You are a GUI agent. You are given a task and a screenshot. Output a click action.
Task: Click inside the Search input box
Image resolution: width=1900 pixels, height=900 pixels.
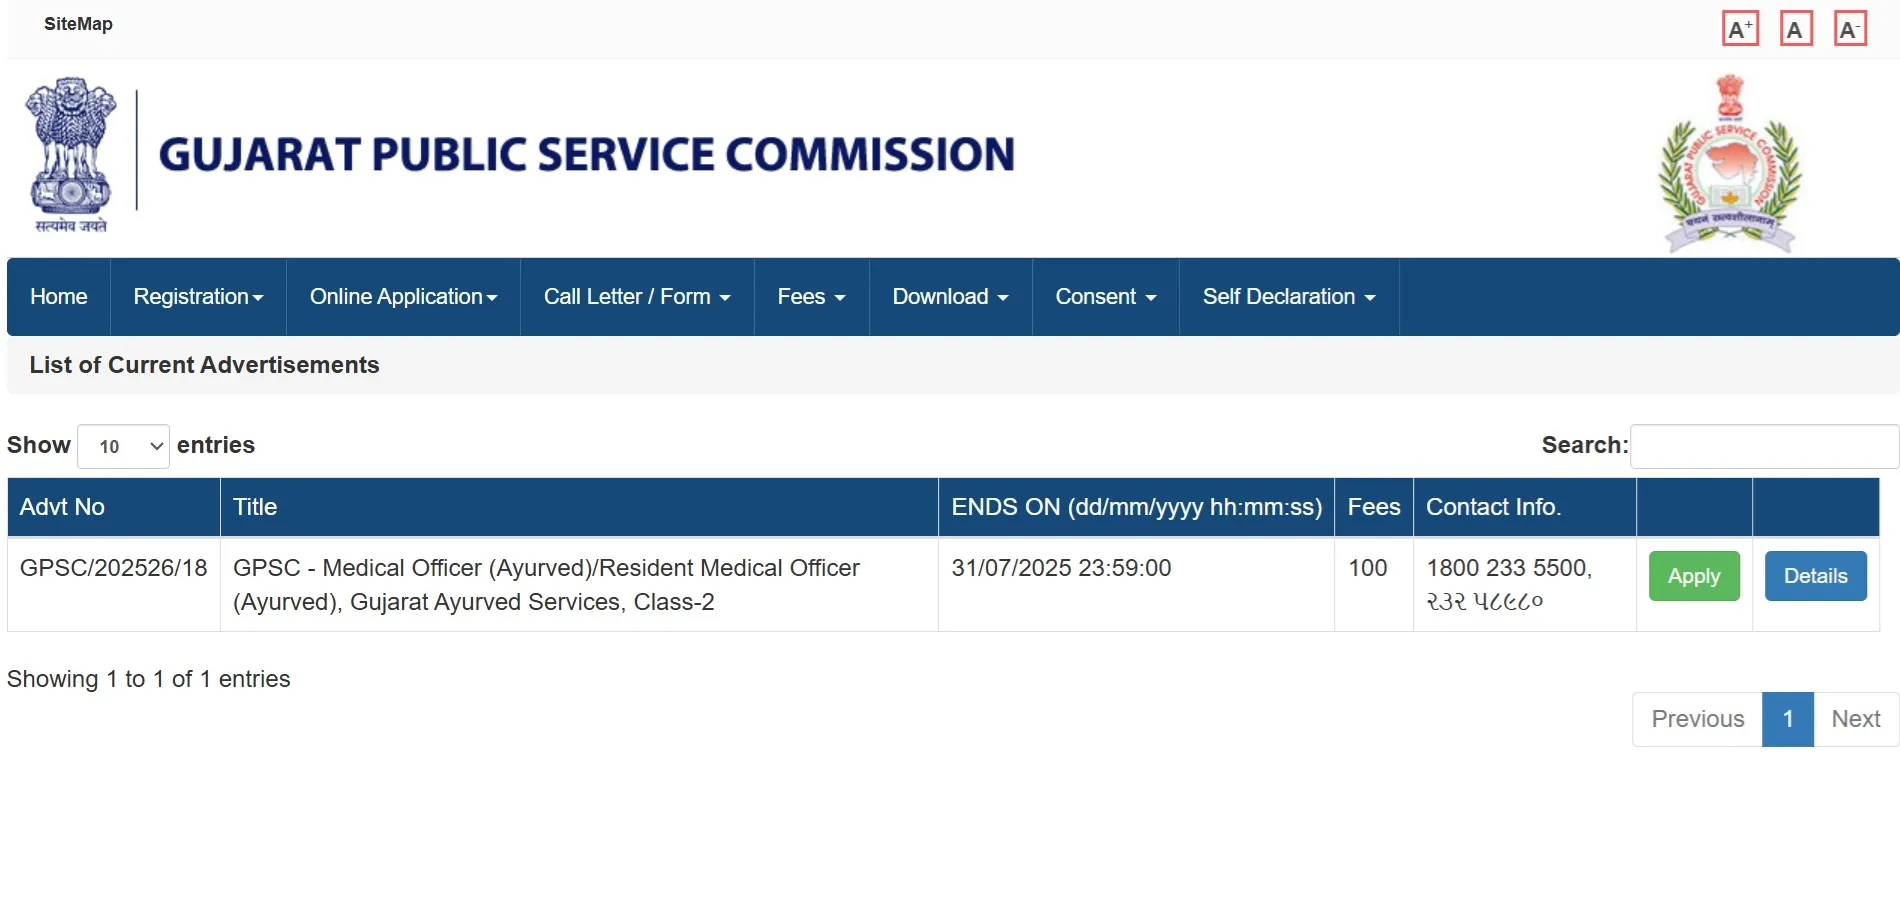point(1763,446)
